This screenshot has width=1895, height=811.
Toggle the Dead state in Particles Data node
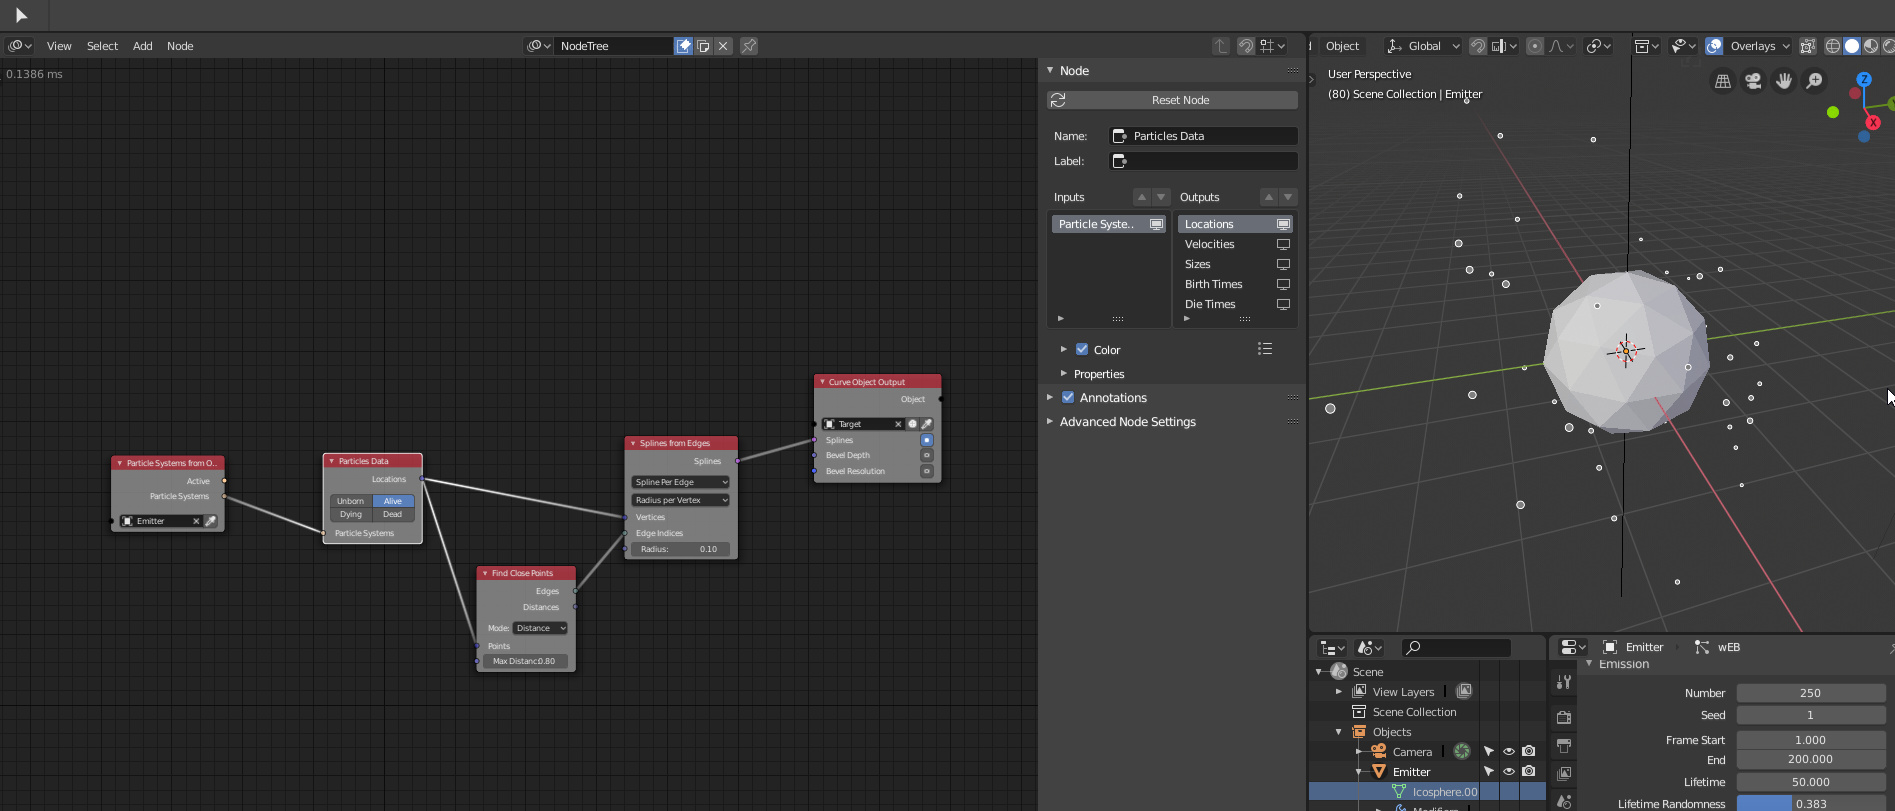coord(393,514)
